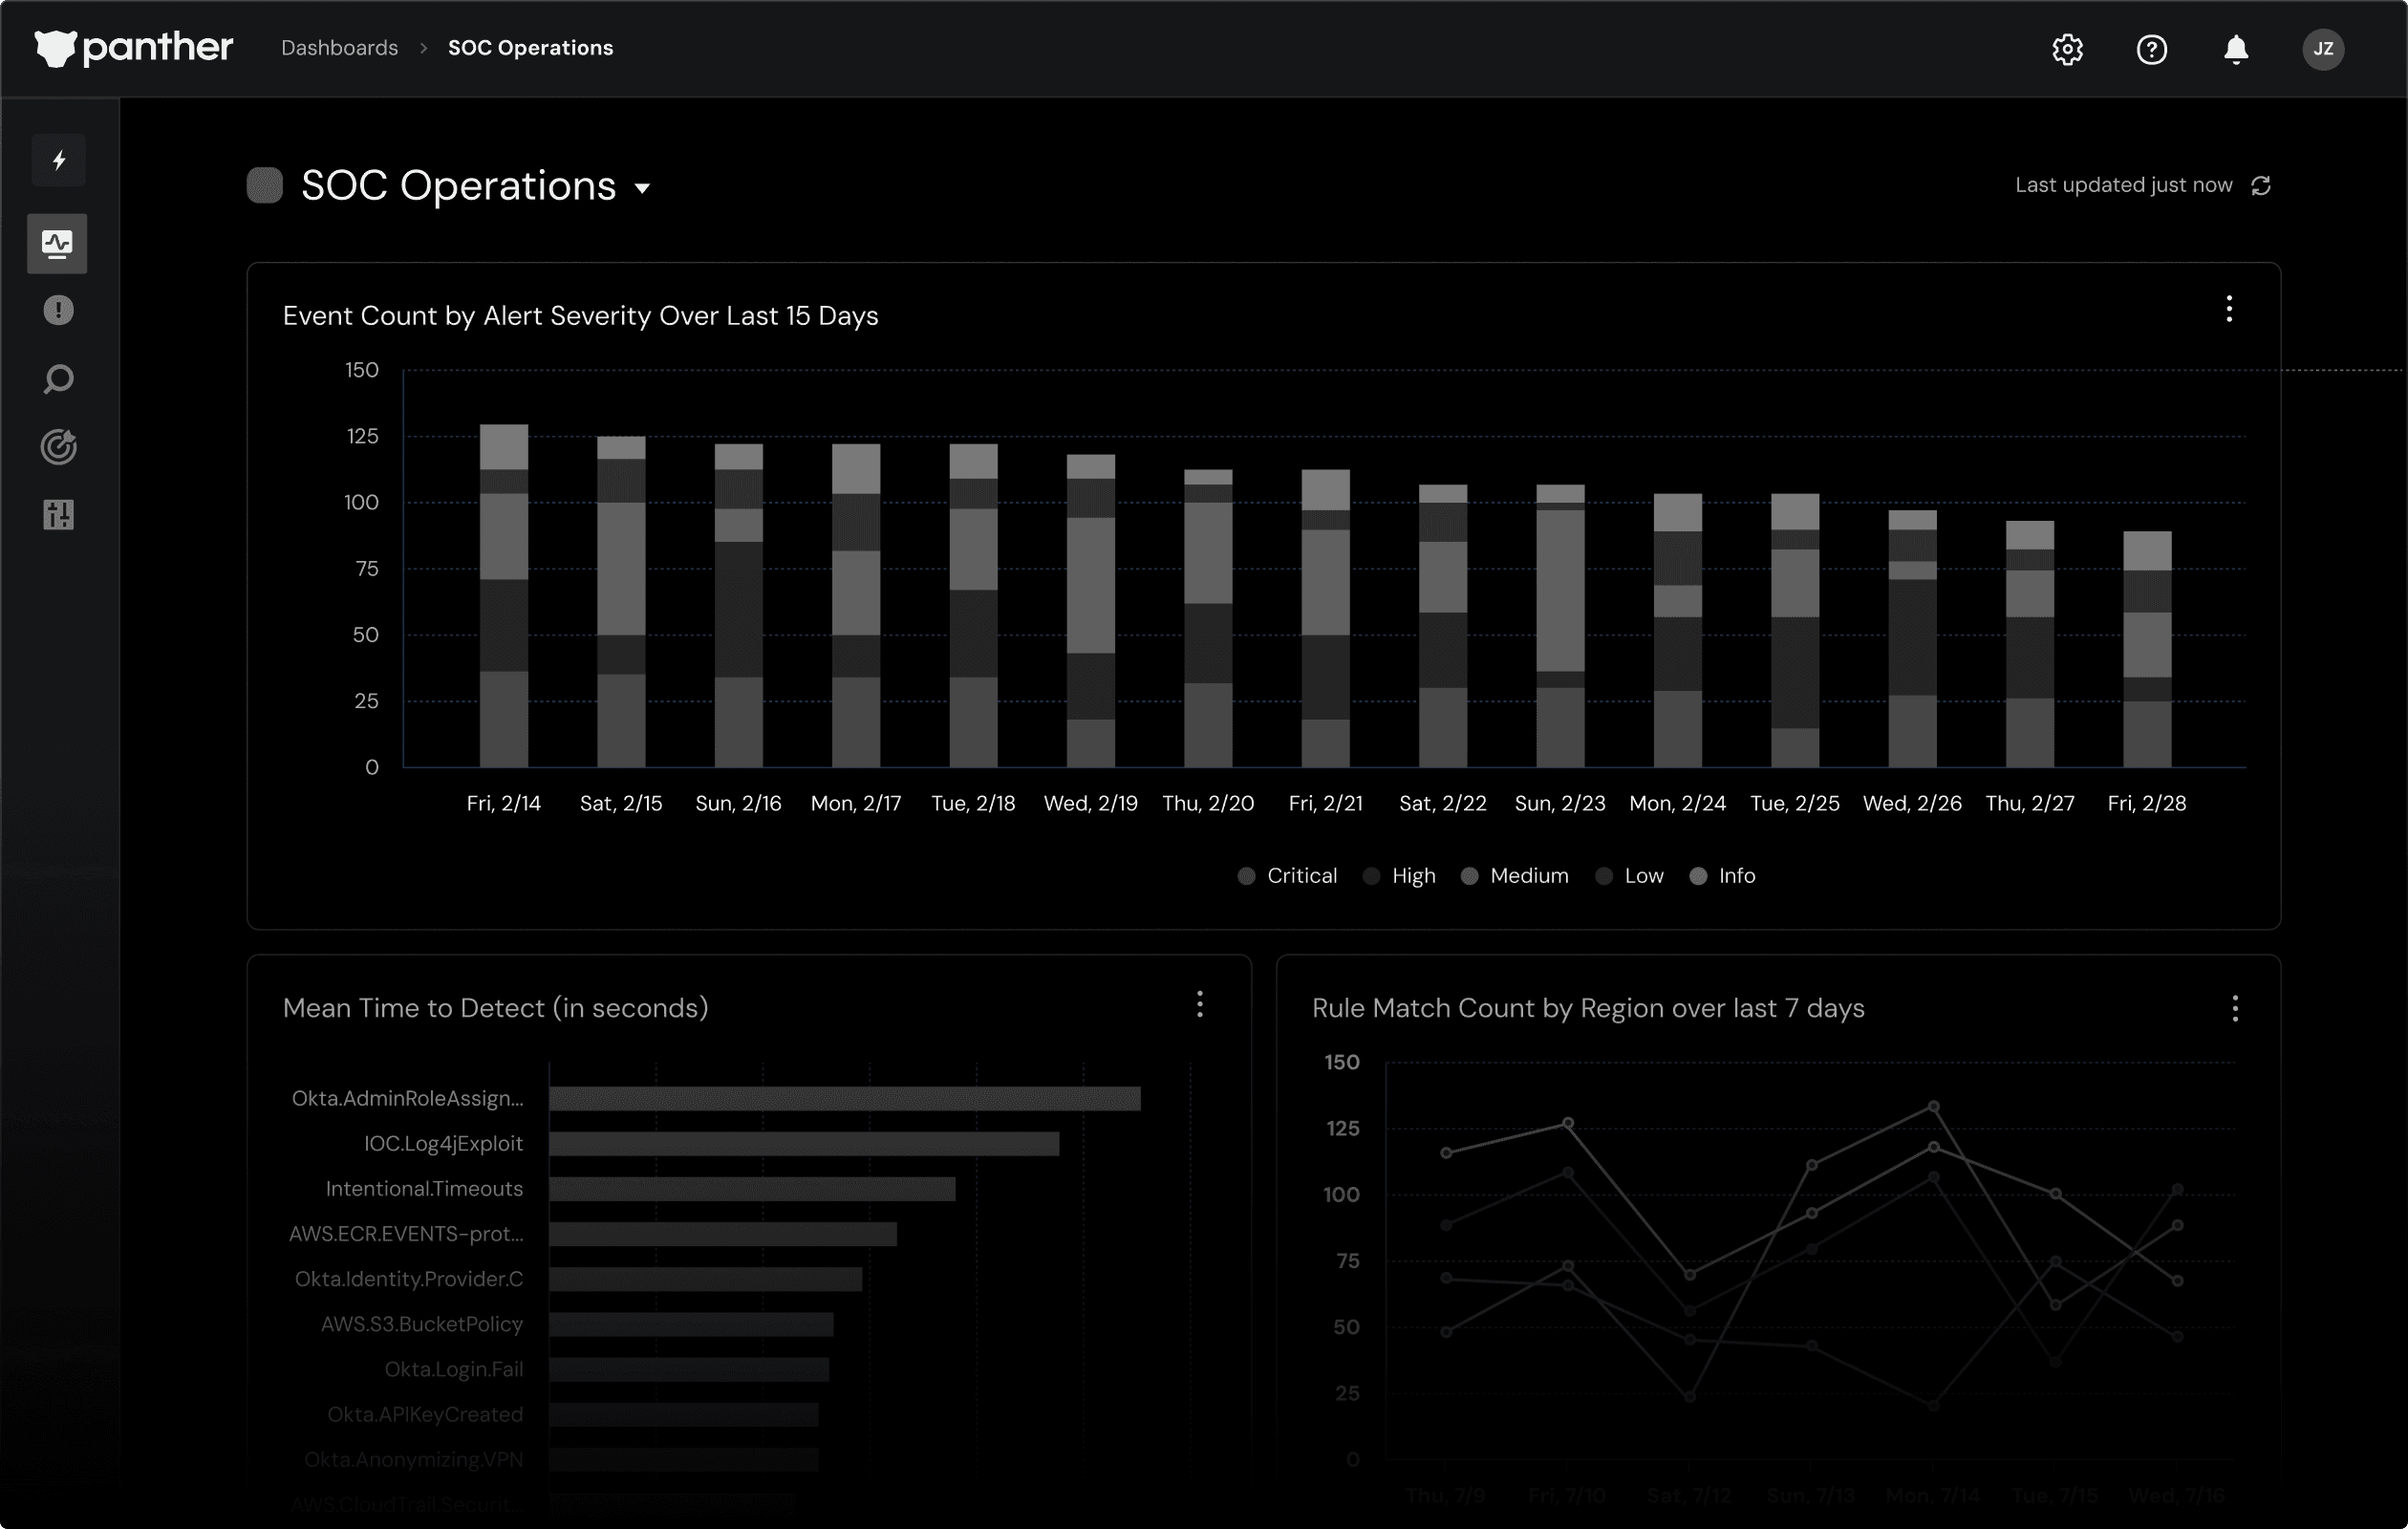
Task: Click the search magnifier sidebar icon
Action: [58, 380]
